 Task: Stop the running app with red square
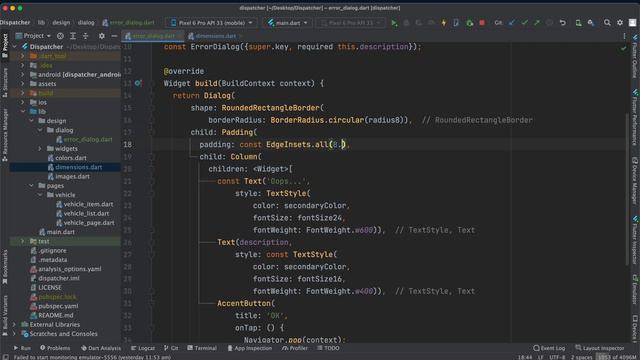[482, 23]
